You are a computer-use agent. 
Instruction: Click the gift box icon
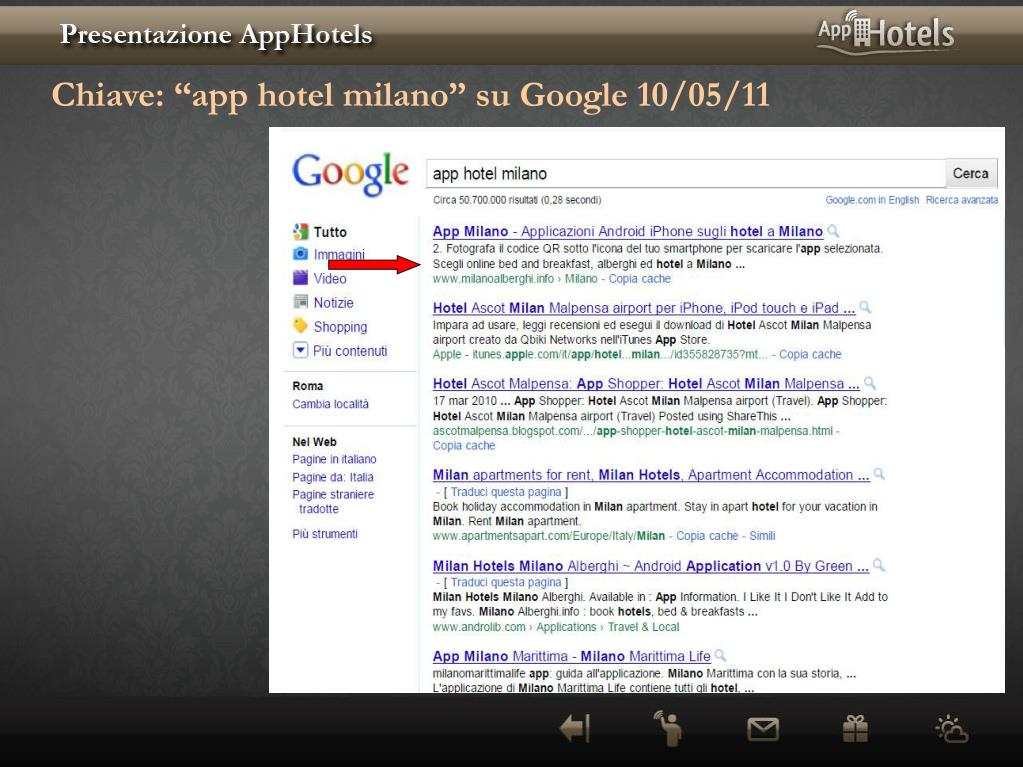855,729
